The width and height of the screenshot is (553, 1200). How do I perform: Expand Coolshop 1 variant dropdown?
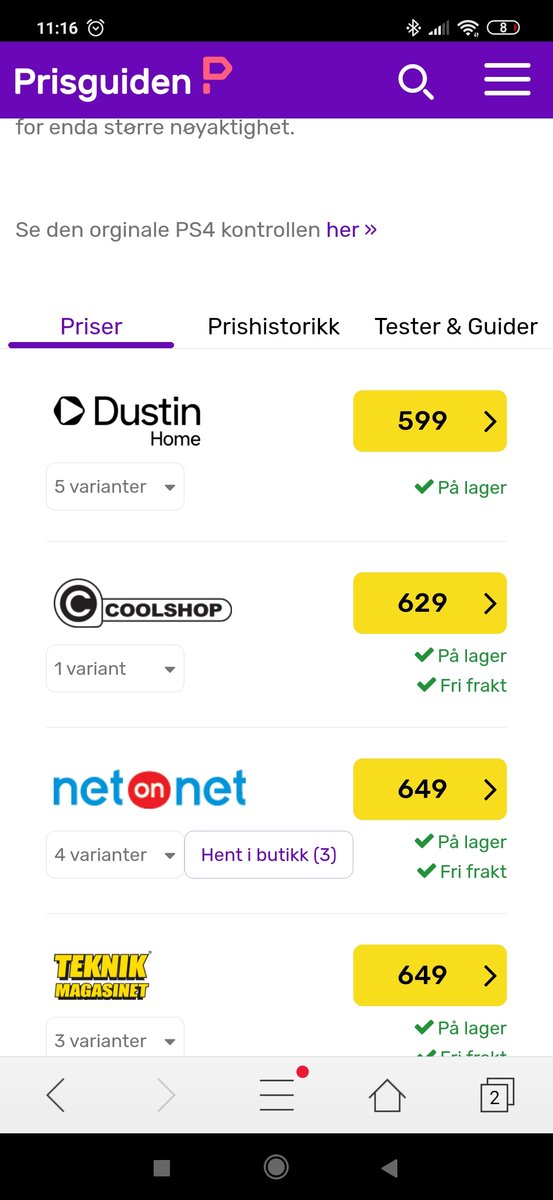click(115, 669)
